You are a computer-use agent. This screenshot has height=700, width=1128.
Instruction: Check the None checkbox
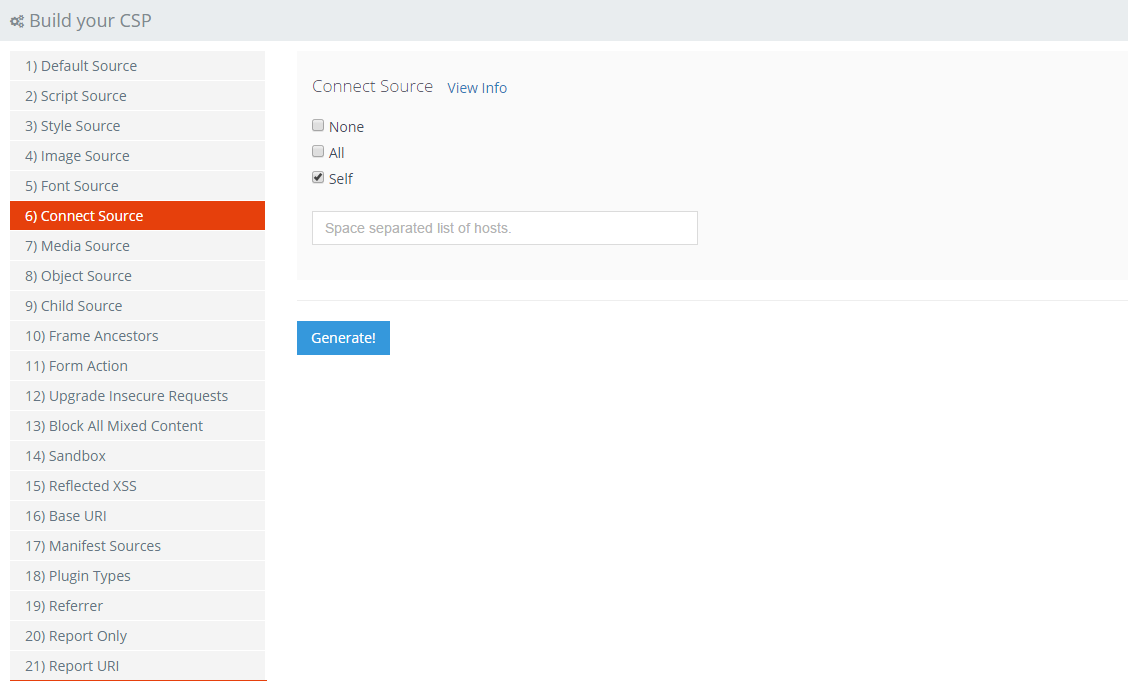[318, 126]
